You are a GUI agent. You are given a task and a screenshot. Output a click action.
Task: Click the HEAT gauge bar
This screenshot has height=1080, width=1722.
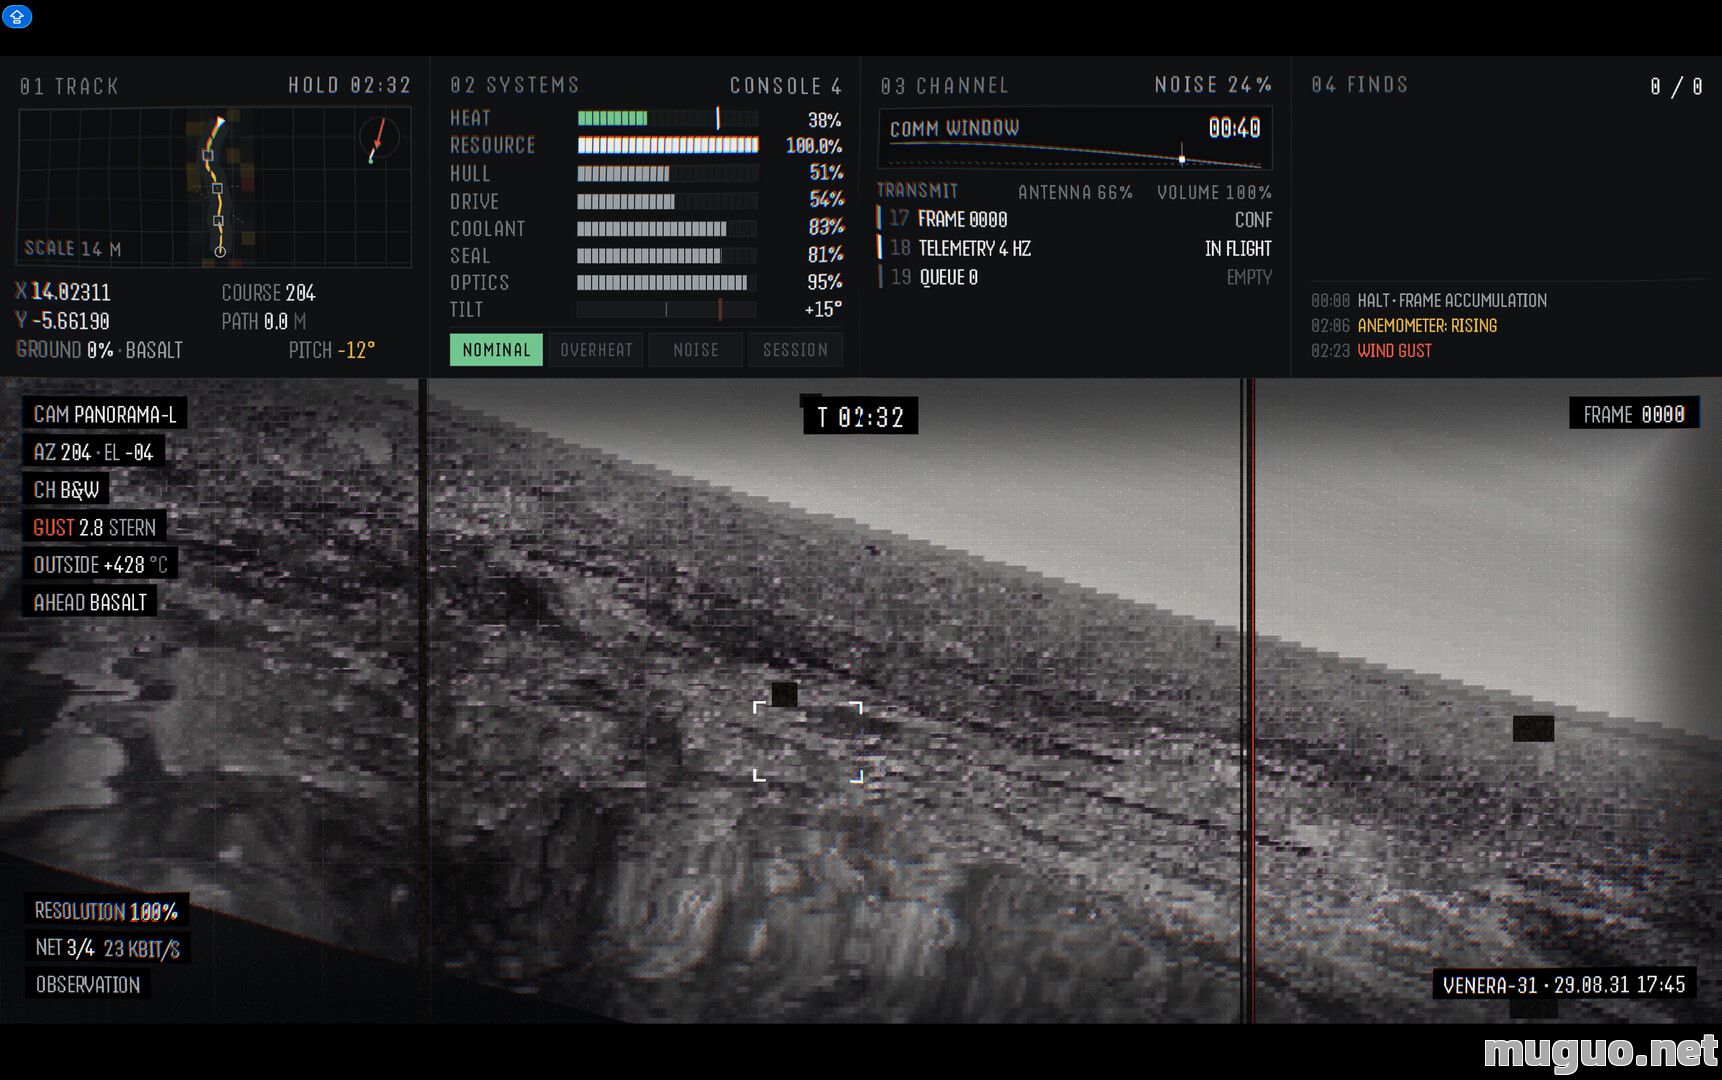[667, 118]
